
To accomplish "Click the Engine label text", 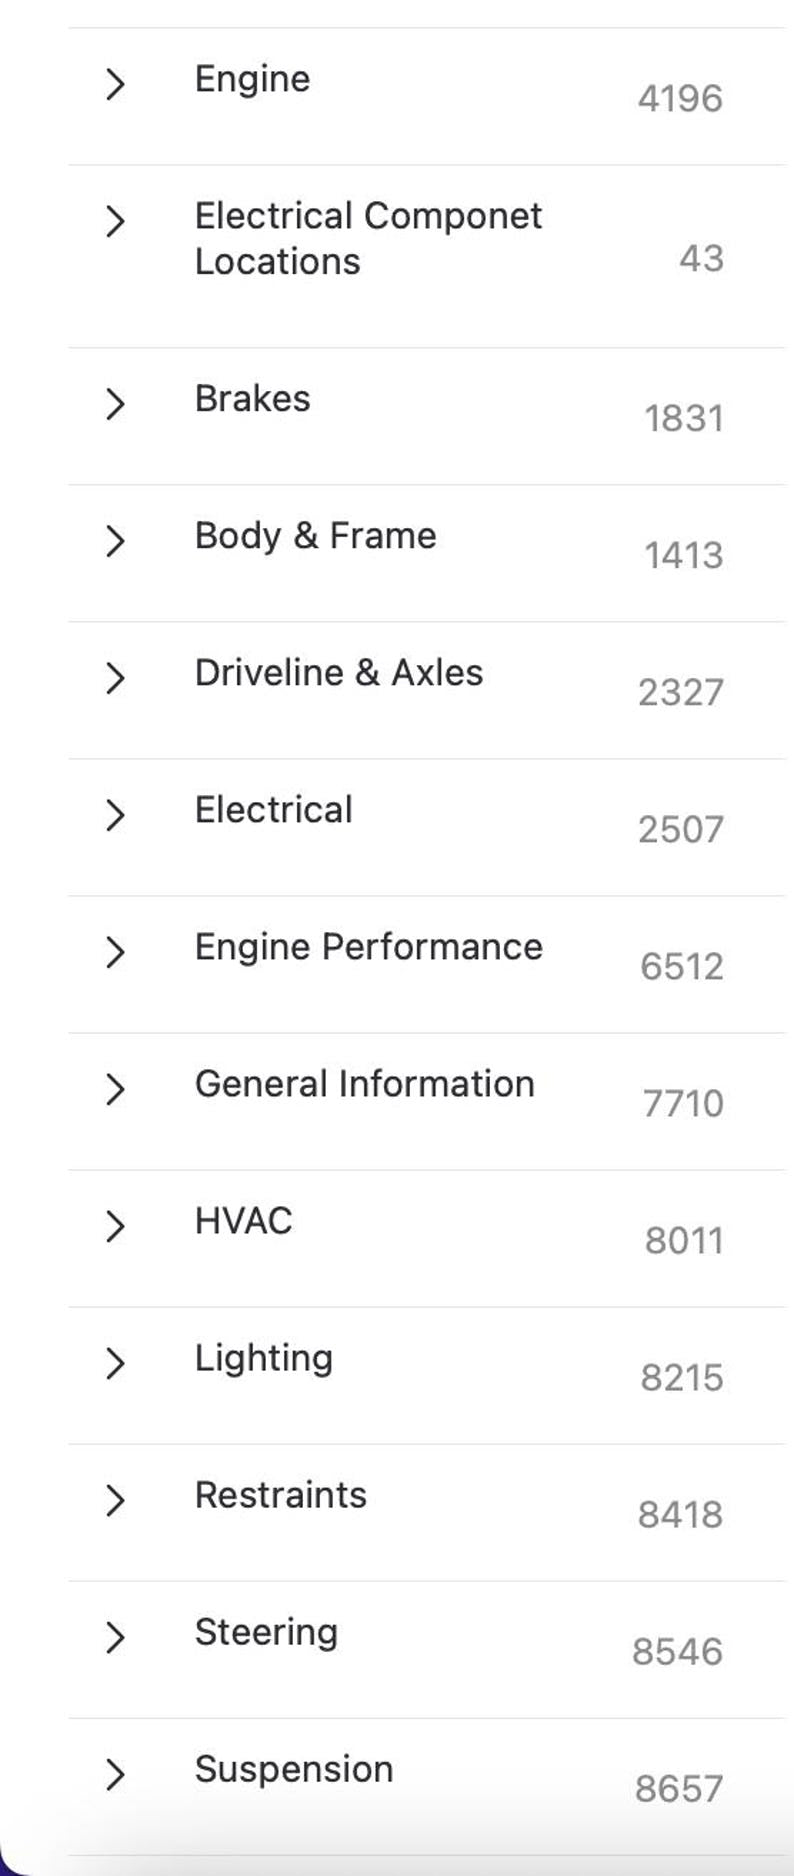I will click(252, 79).
